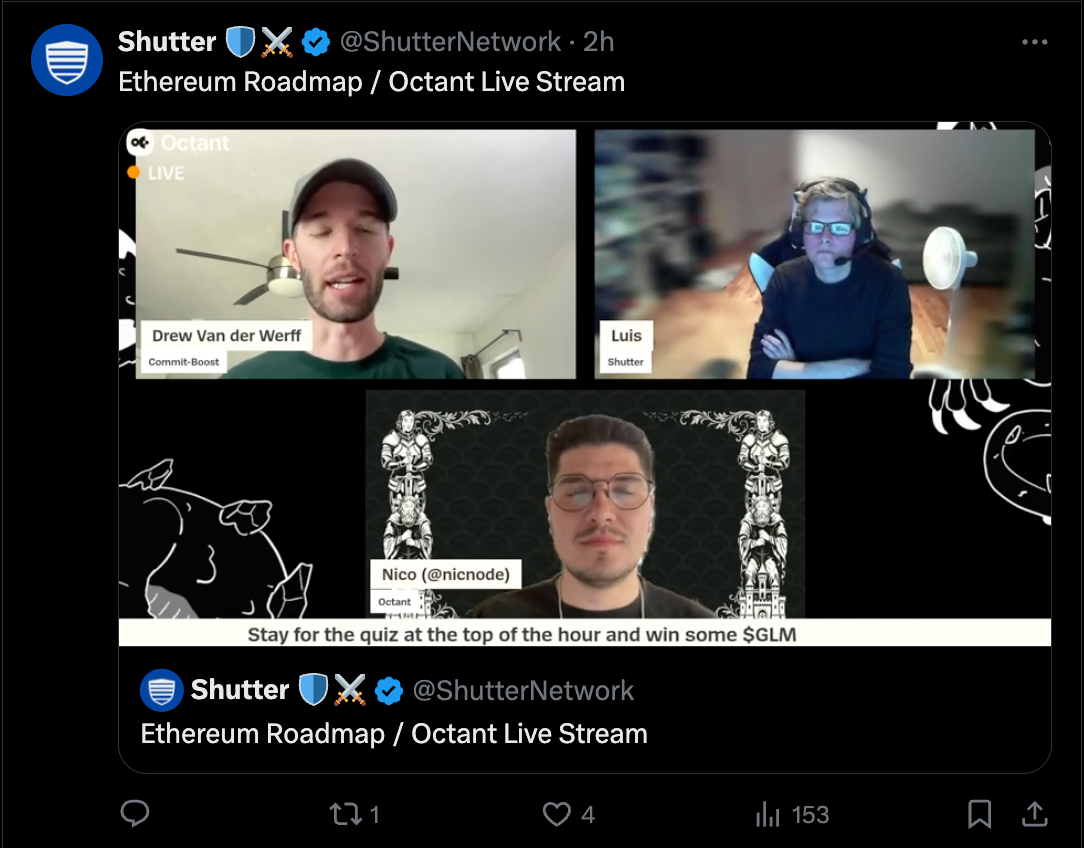Click the Nico (@nicnode) name label
This screenshot has height=848, width=1084.
[446, 574]
